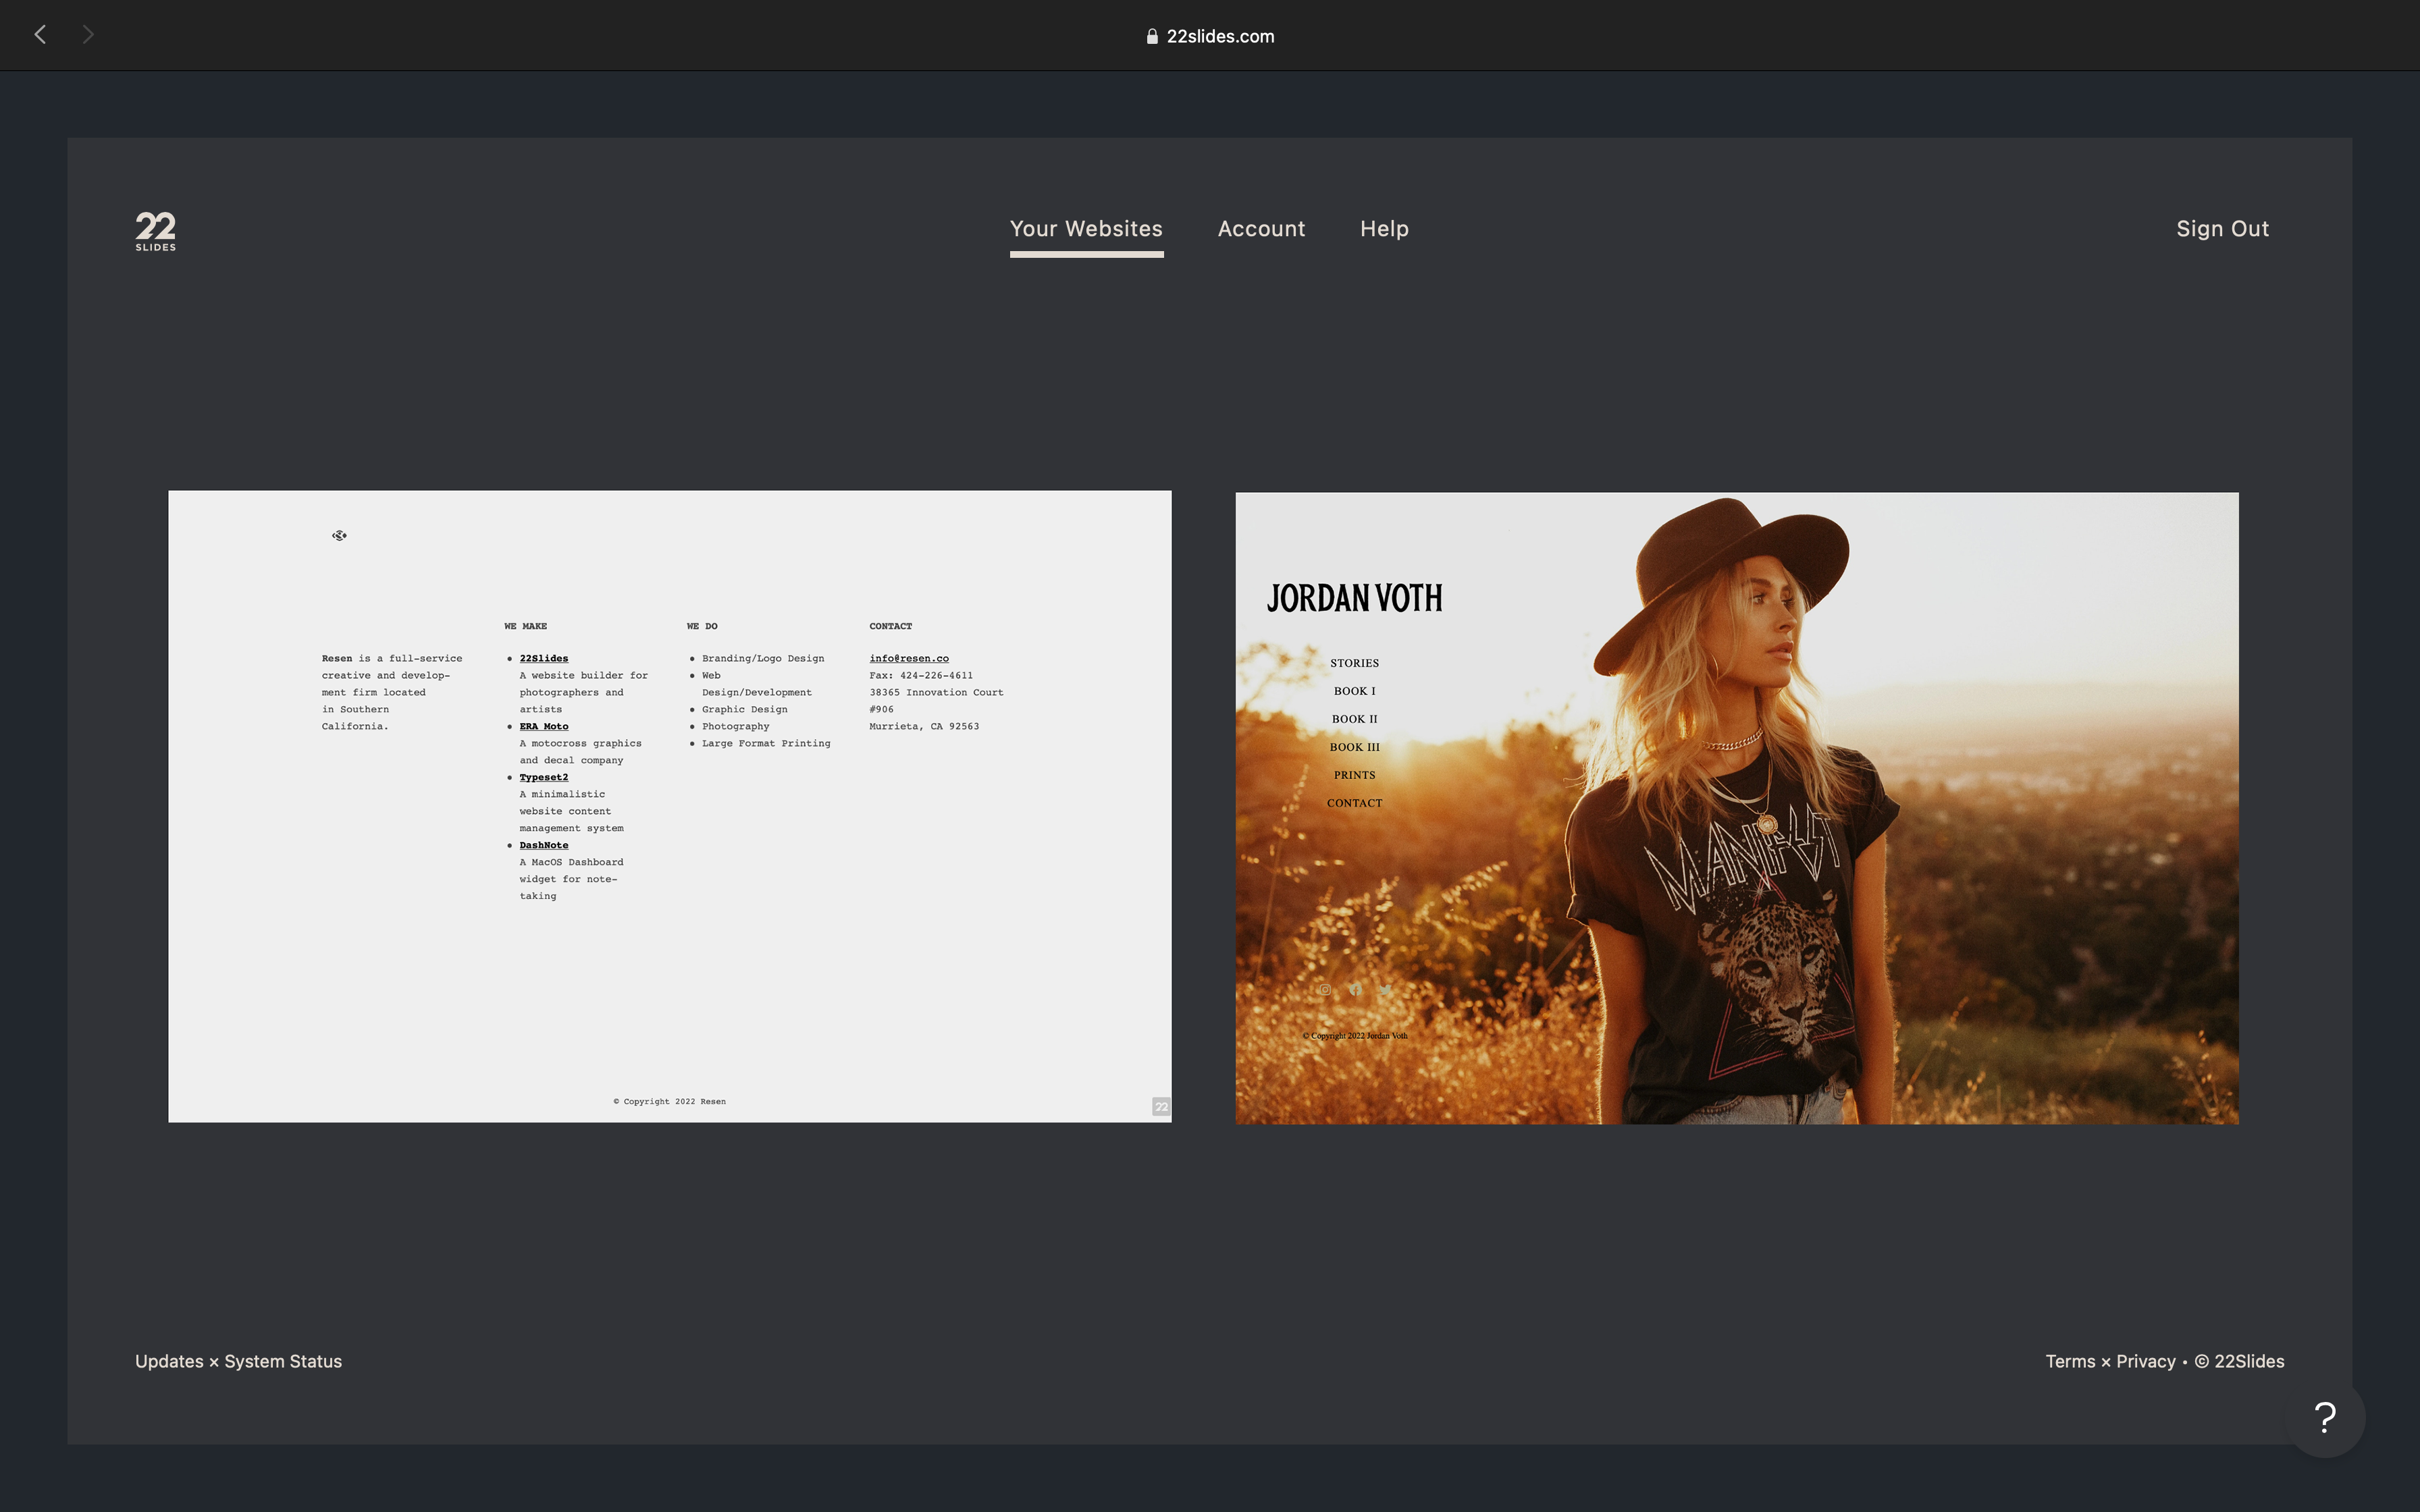Click PRINTS in the Jordan Voth menu

point(1355,774)
